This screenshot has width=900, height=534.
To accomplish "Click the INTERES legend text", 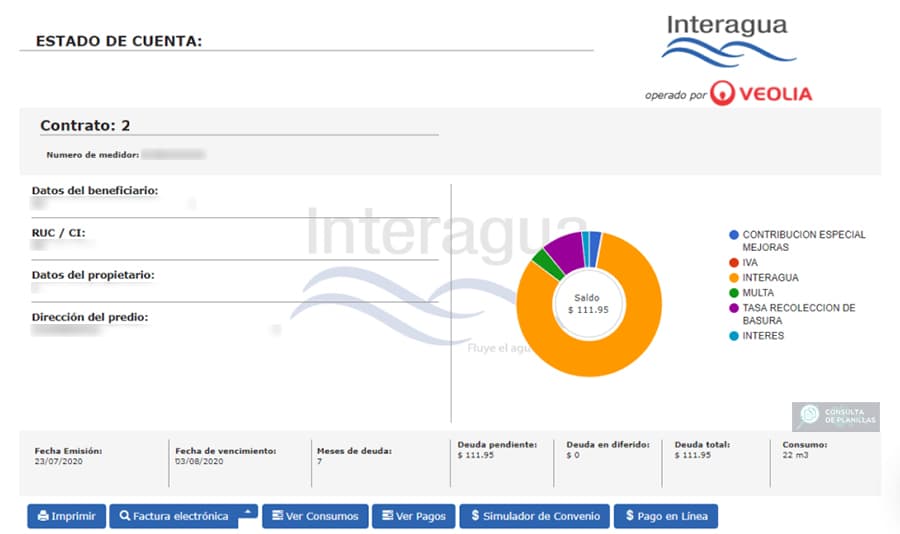I will click(x=763, y=336).
